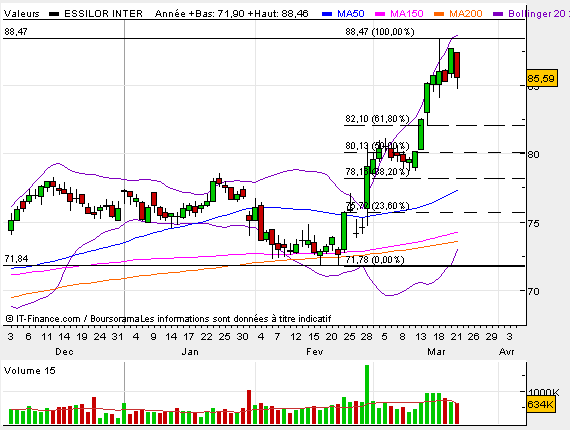The width and height of the screenshot is (570, 430).
Task: Click the magenta MA150 legend swatch
Action: click(x=380, y=14)
